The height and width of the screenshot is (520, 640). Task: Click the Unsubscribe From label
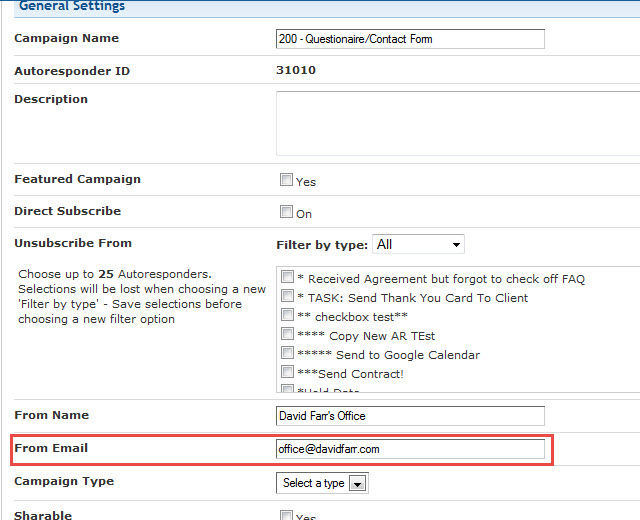(73, 243)
